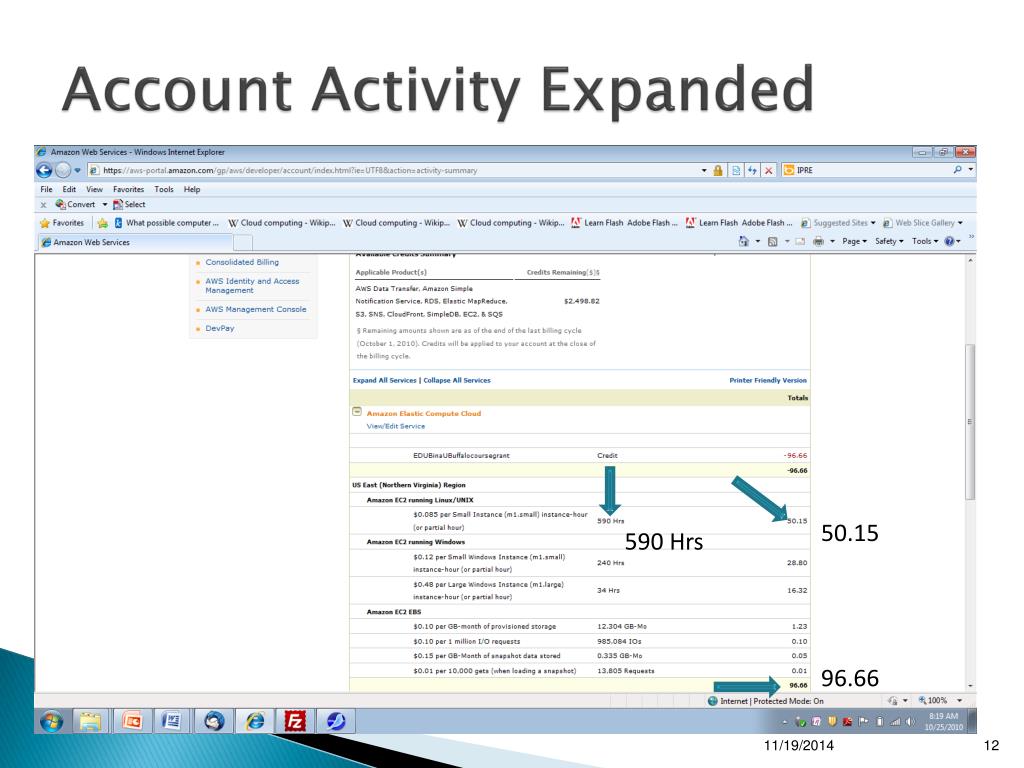Open the Edit menu

point(69,189)
